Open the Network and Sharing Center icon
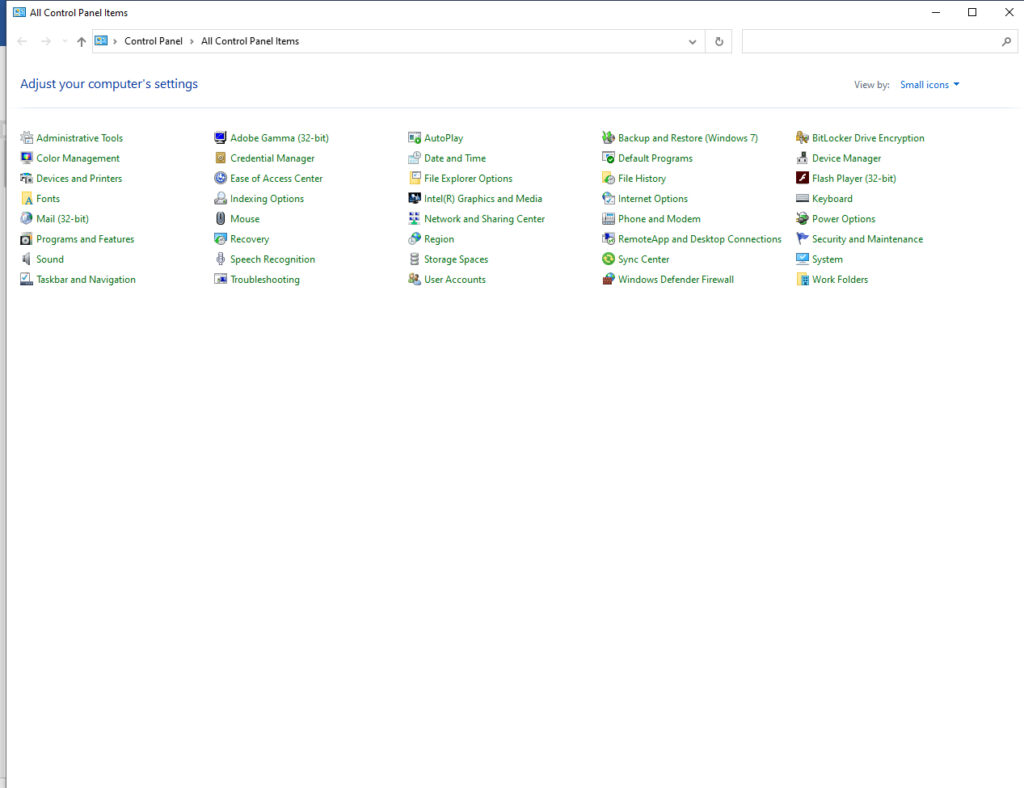This screenshot has height=788, width=1024. [x=414, y=219]
